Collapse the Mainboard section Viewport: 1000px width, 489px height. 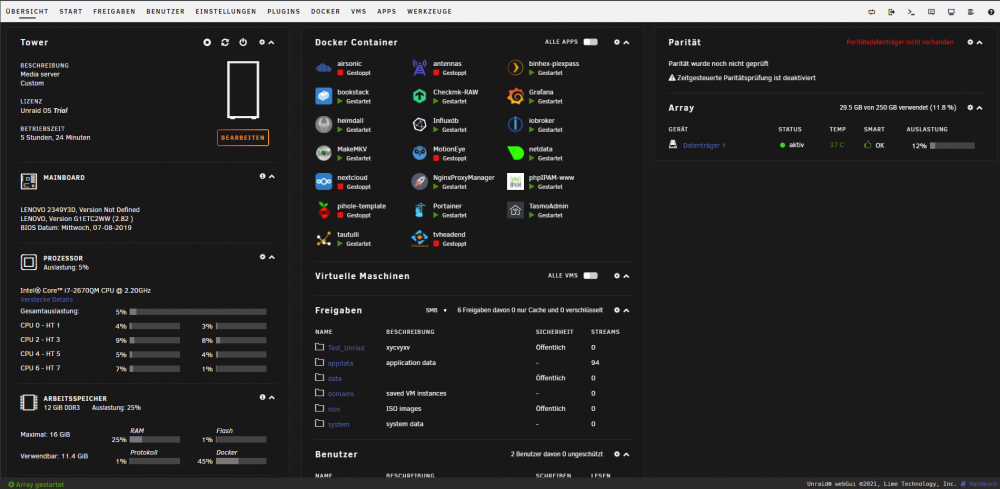[272, 176]
